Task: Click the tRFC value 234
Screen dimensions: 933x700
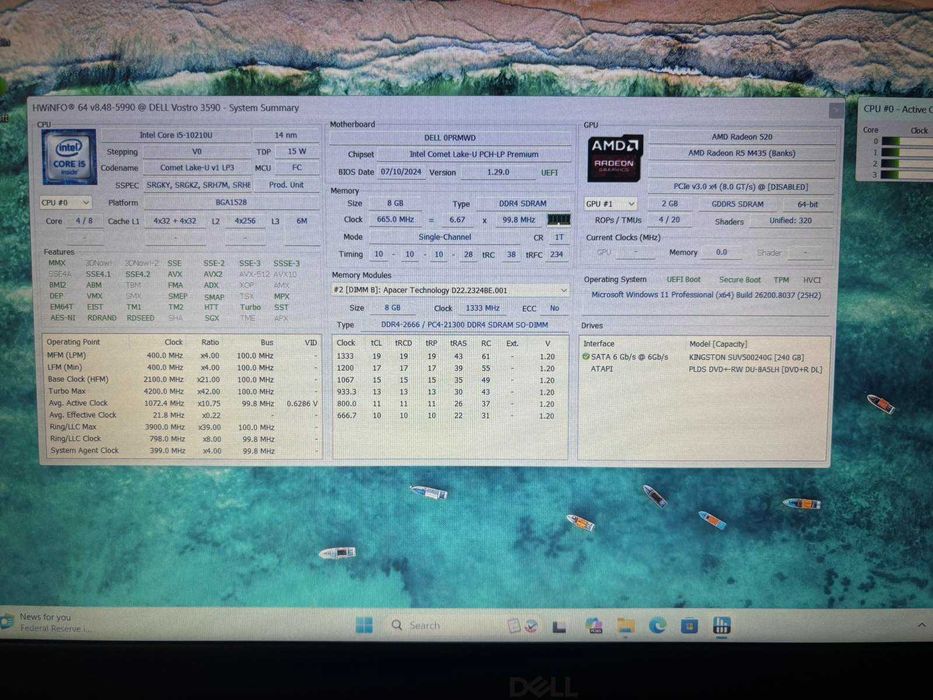Action: click(x=556, y=254)
